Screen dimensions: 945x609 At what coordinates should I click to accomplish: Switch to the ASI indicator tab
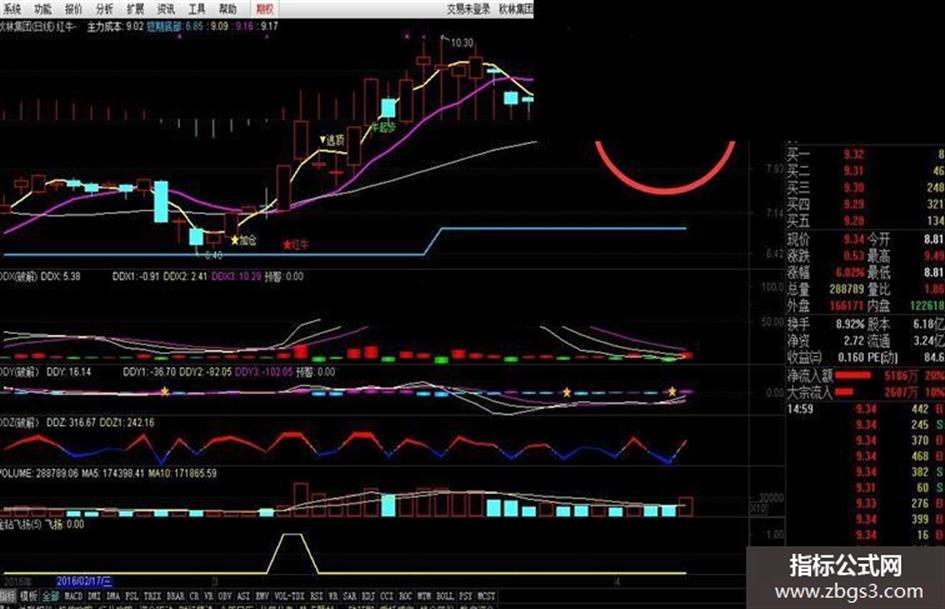pos(243,596)
